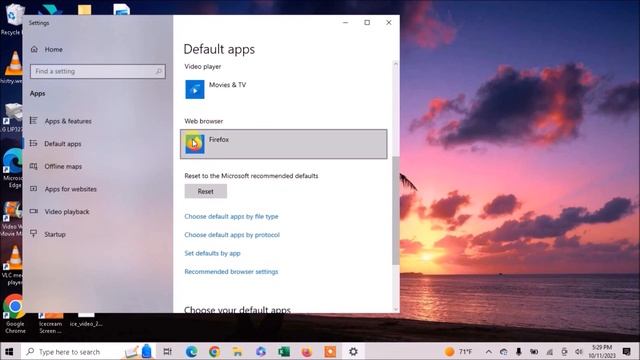The height and width of the screenshot is (360, 640).
Task: Open the Windows Start menu
Action: point(9,351)
